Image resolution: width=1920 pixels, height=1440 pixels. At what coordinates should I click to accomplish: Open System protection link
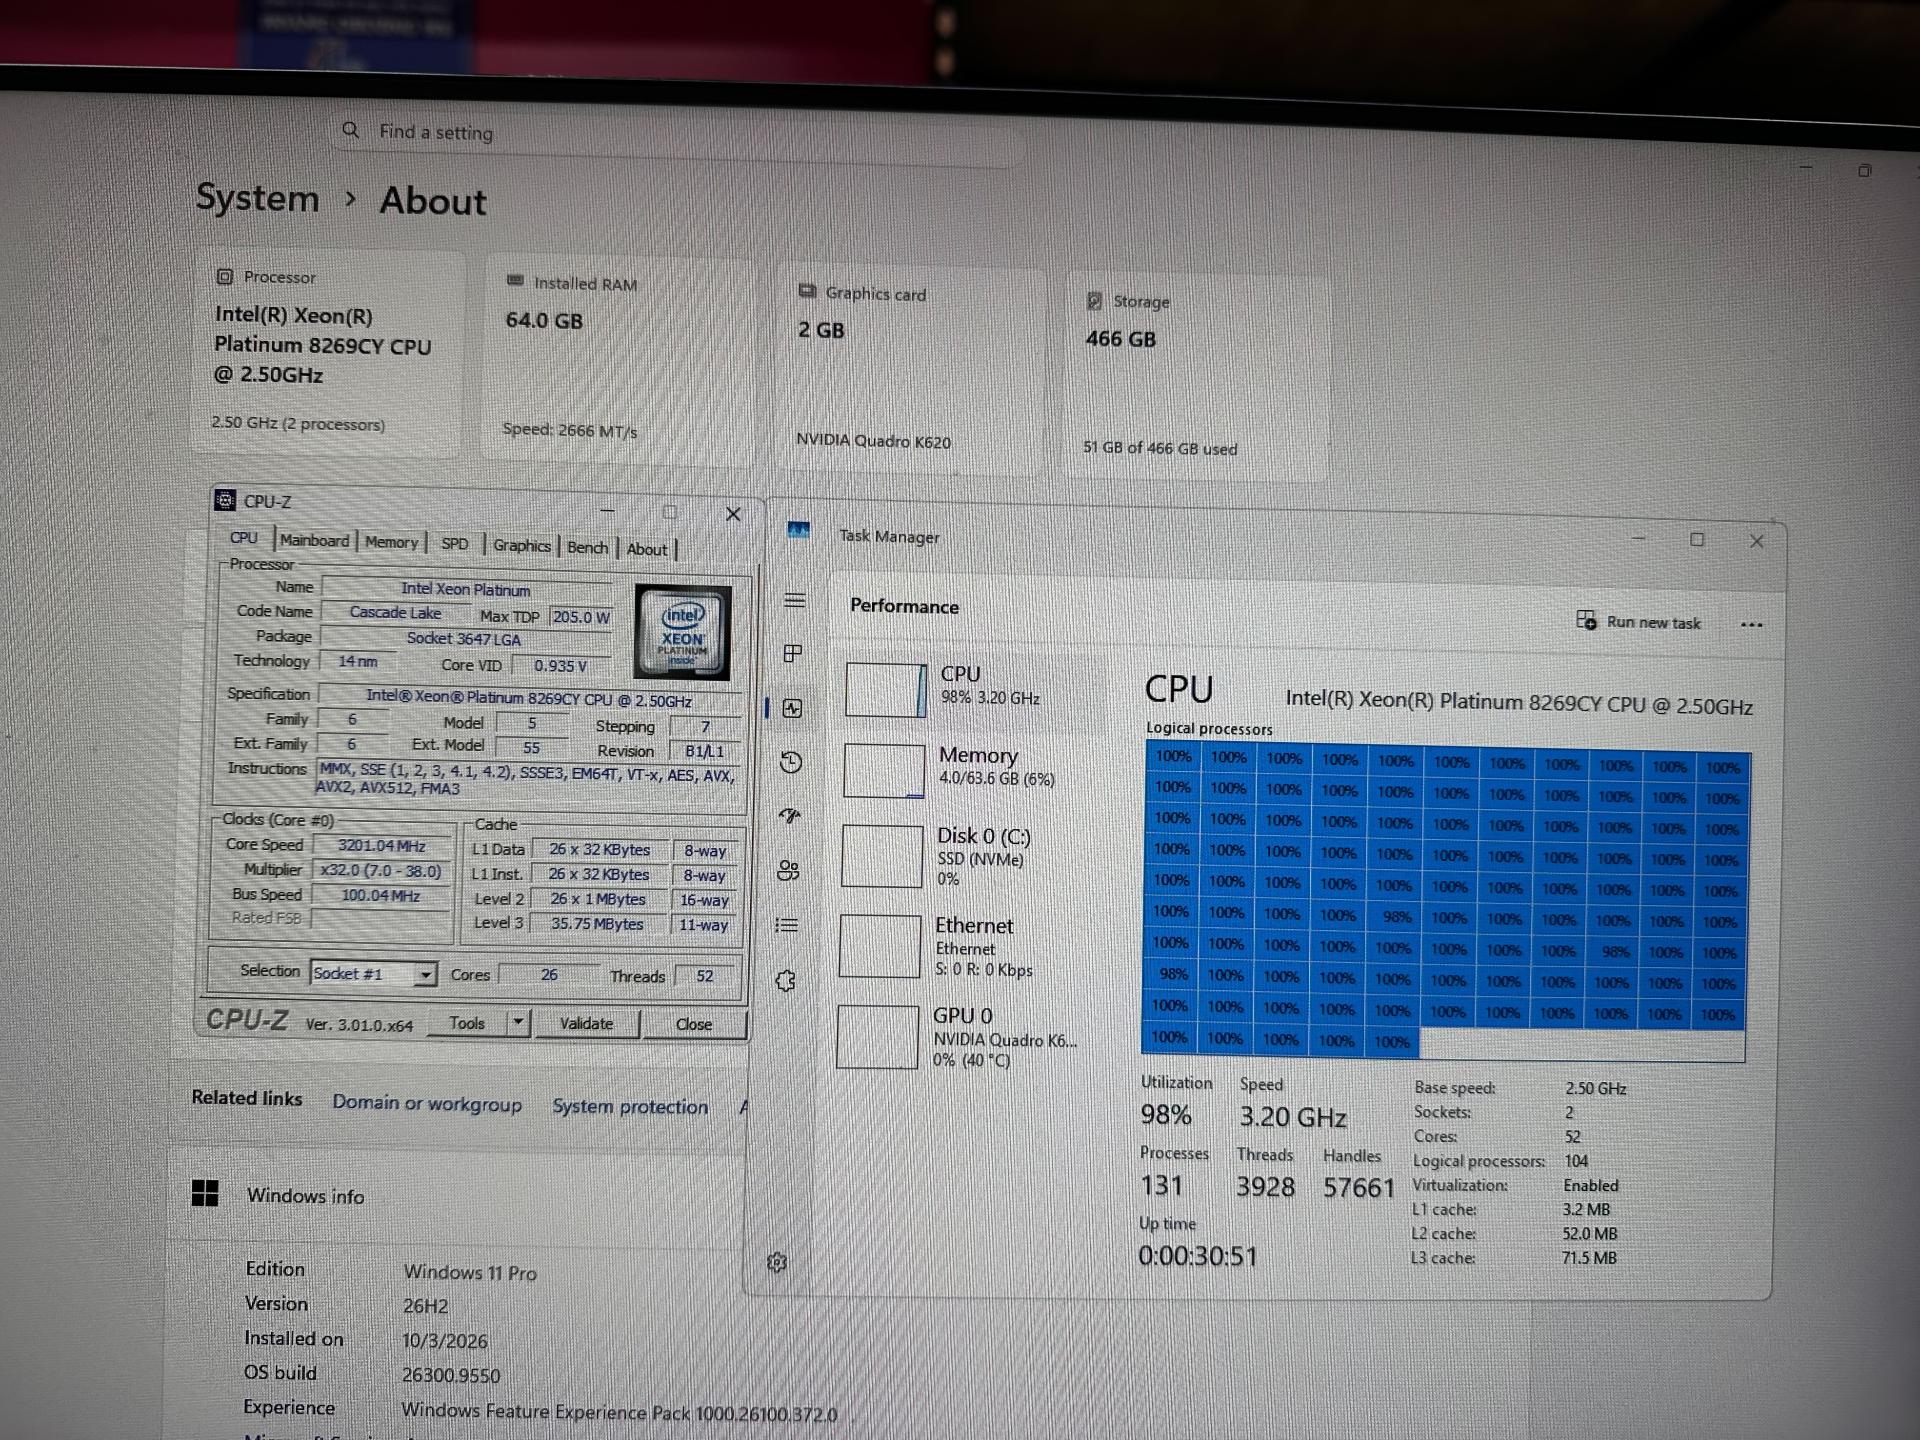pyautogui.click(x=630, y=1106)
